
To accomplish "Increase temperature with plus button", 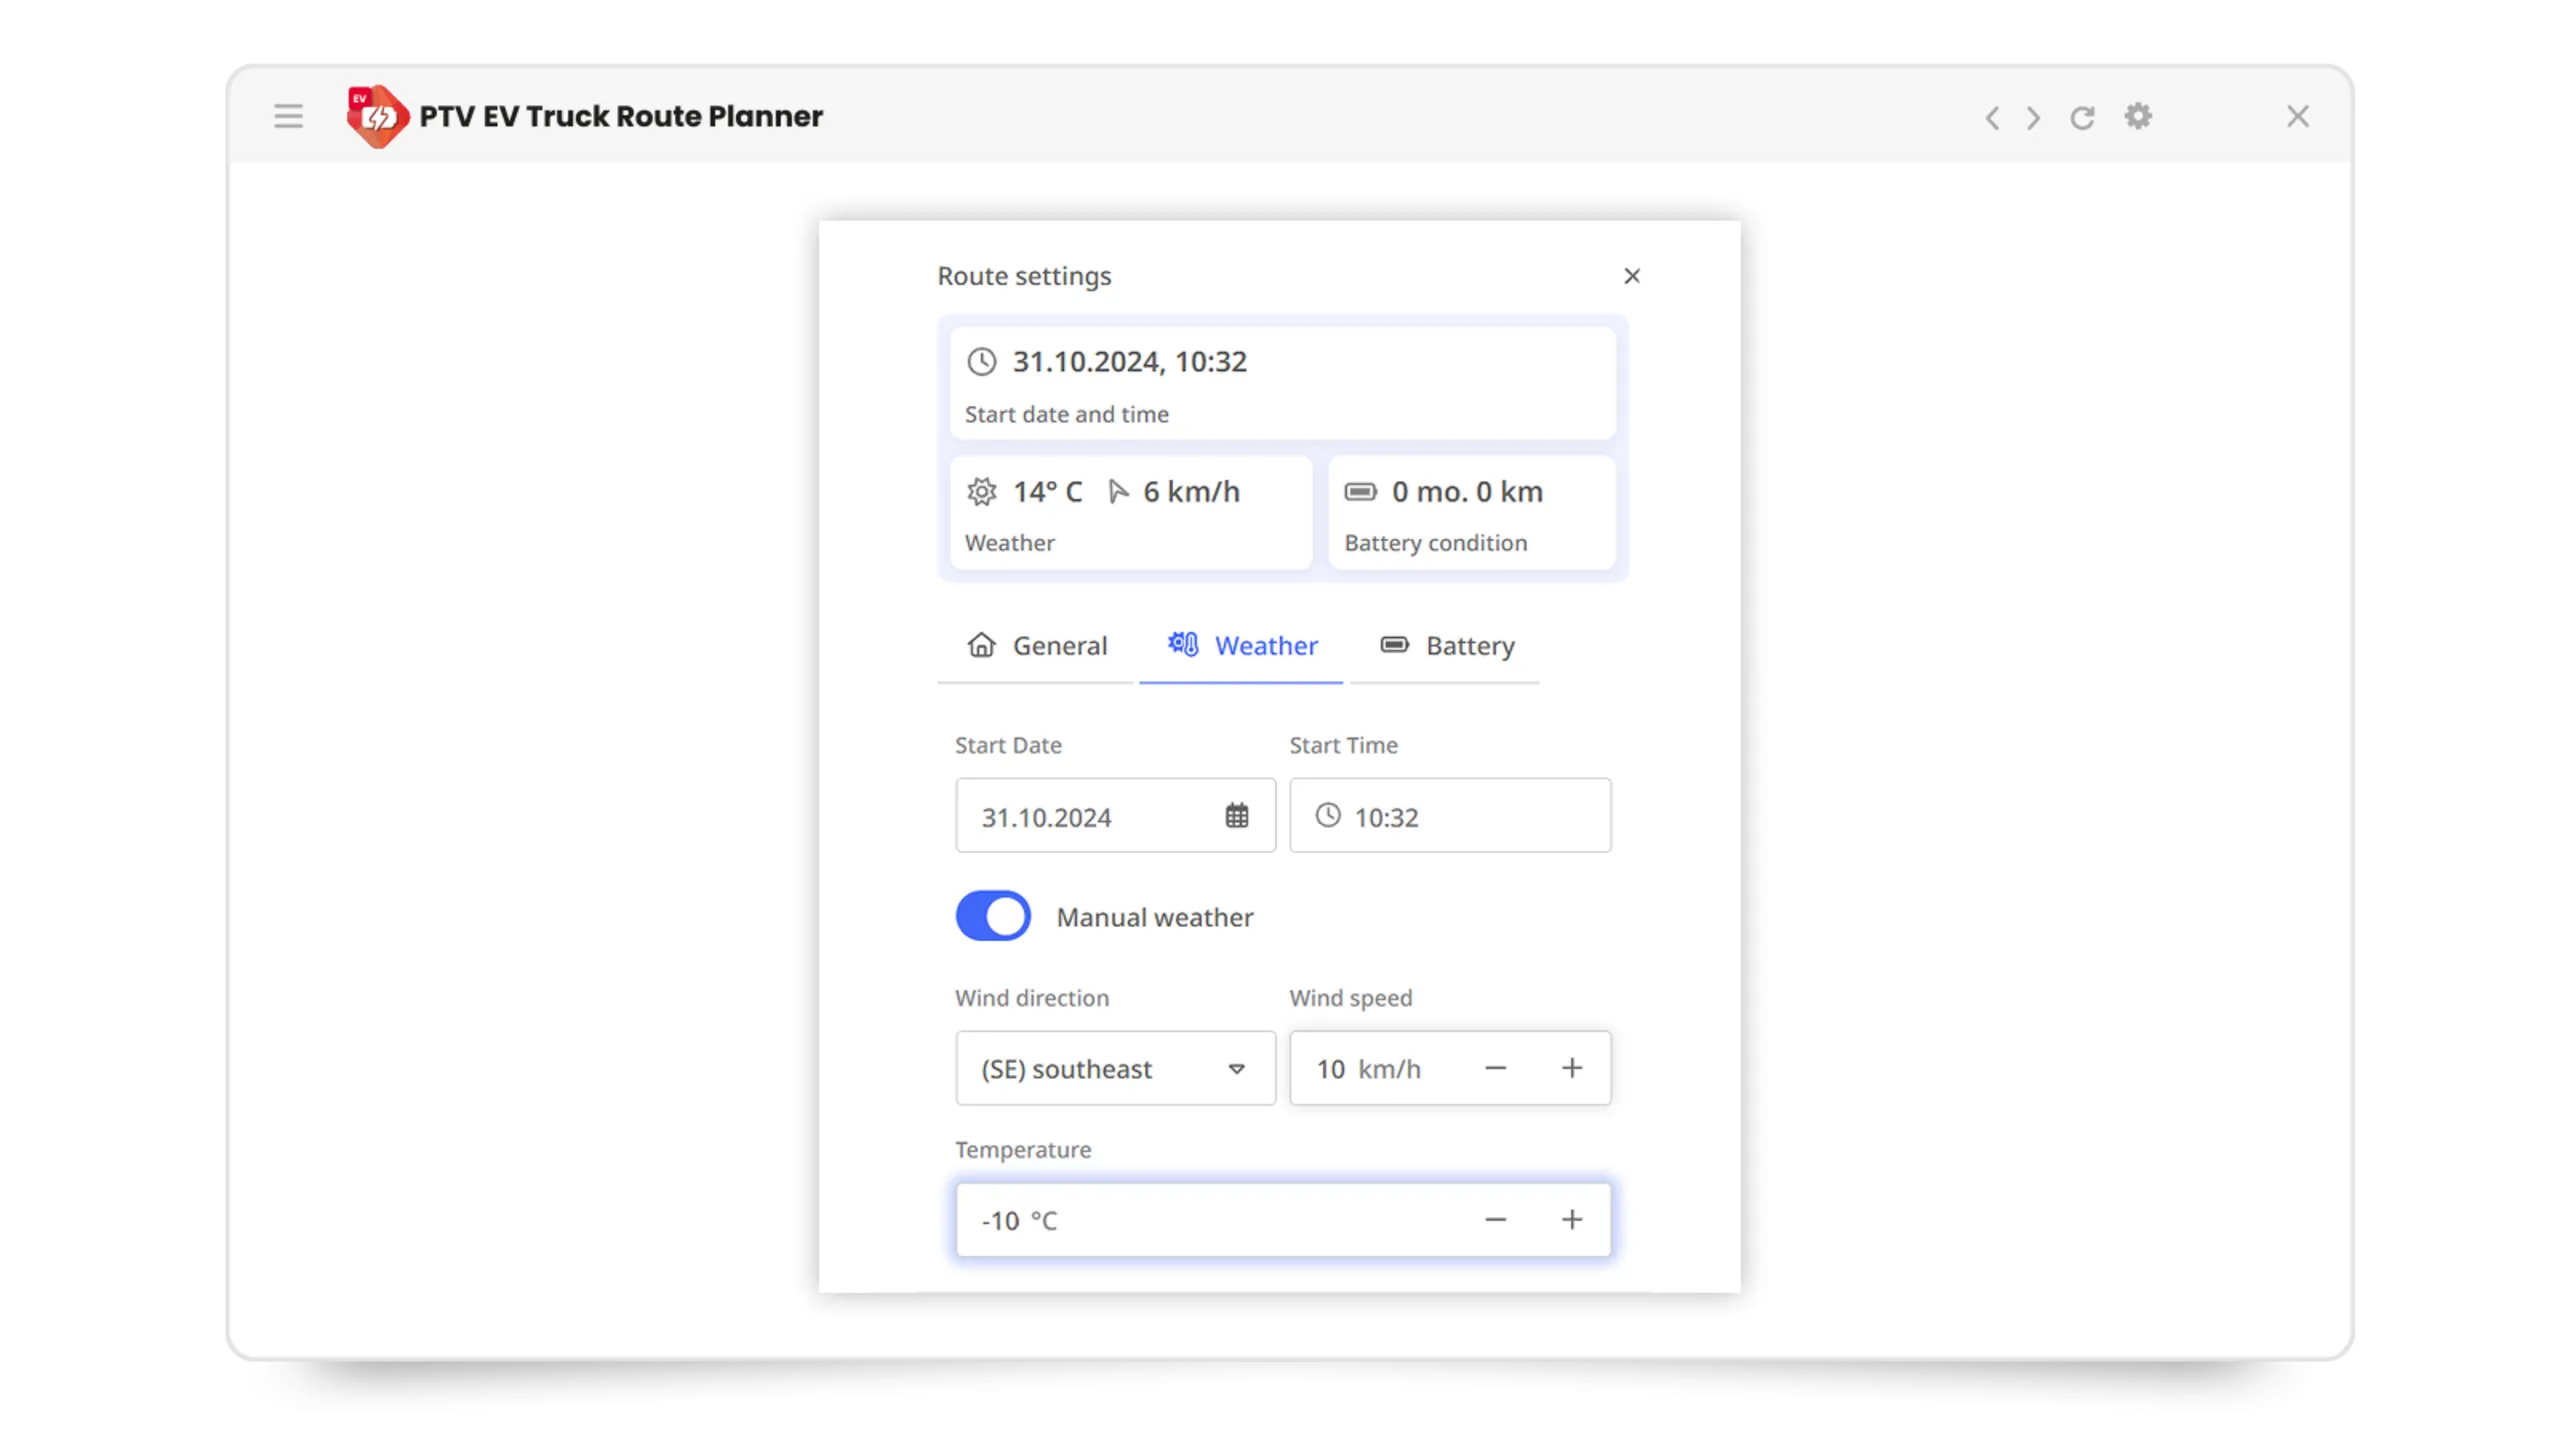I will tap(1572, 1220).
